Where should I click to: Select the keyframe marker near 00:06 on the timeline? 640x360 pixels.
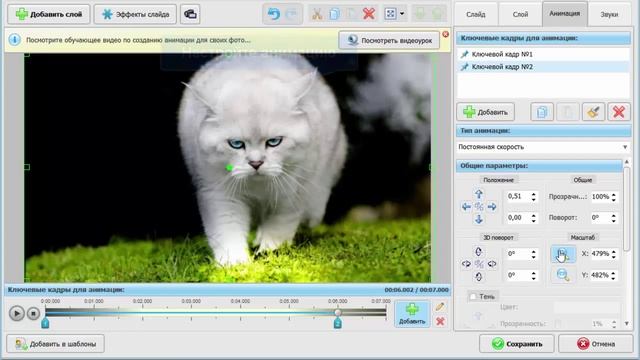(x=338, y=323)
